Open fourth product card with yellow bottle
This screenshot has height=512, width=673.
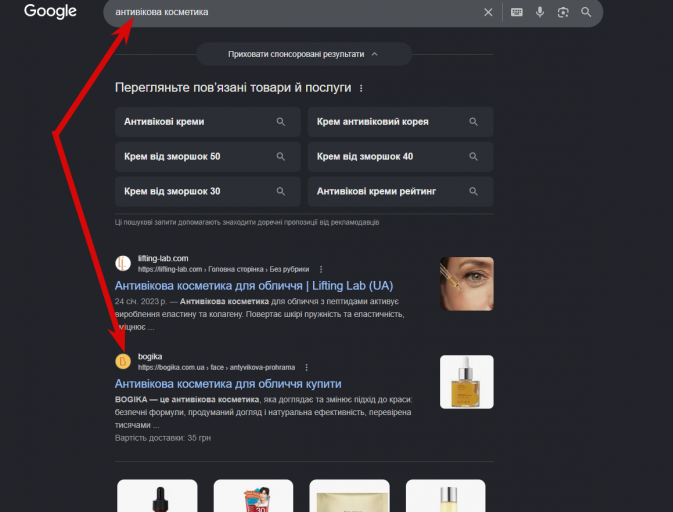tap(446, 496)
